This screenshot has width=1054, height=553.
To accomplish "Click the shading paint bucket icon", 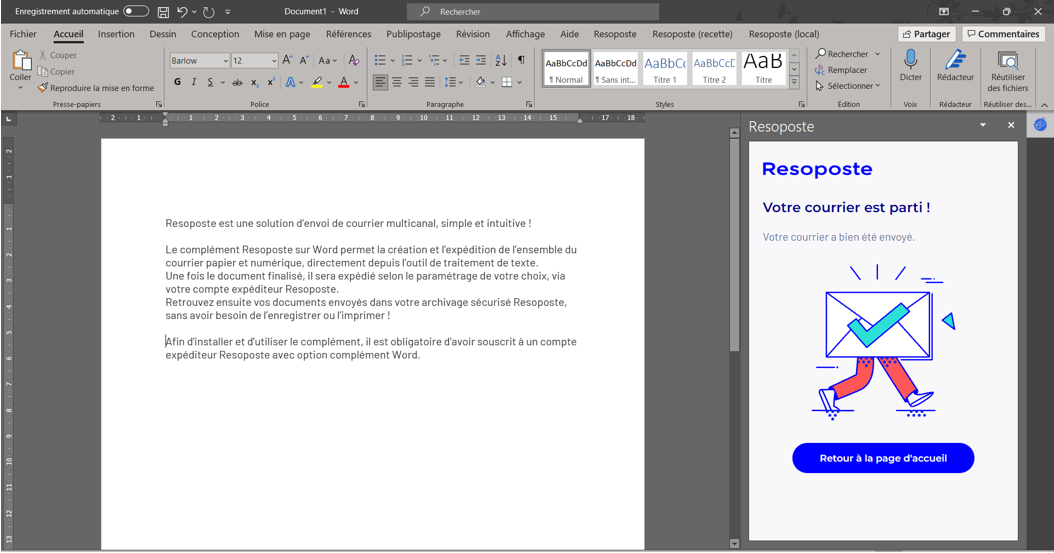I will [x=480, y=82].
